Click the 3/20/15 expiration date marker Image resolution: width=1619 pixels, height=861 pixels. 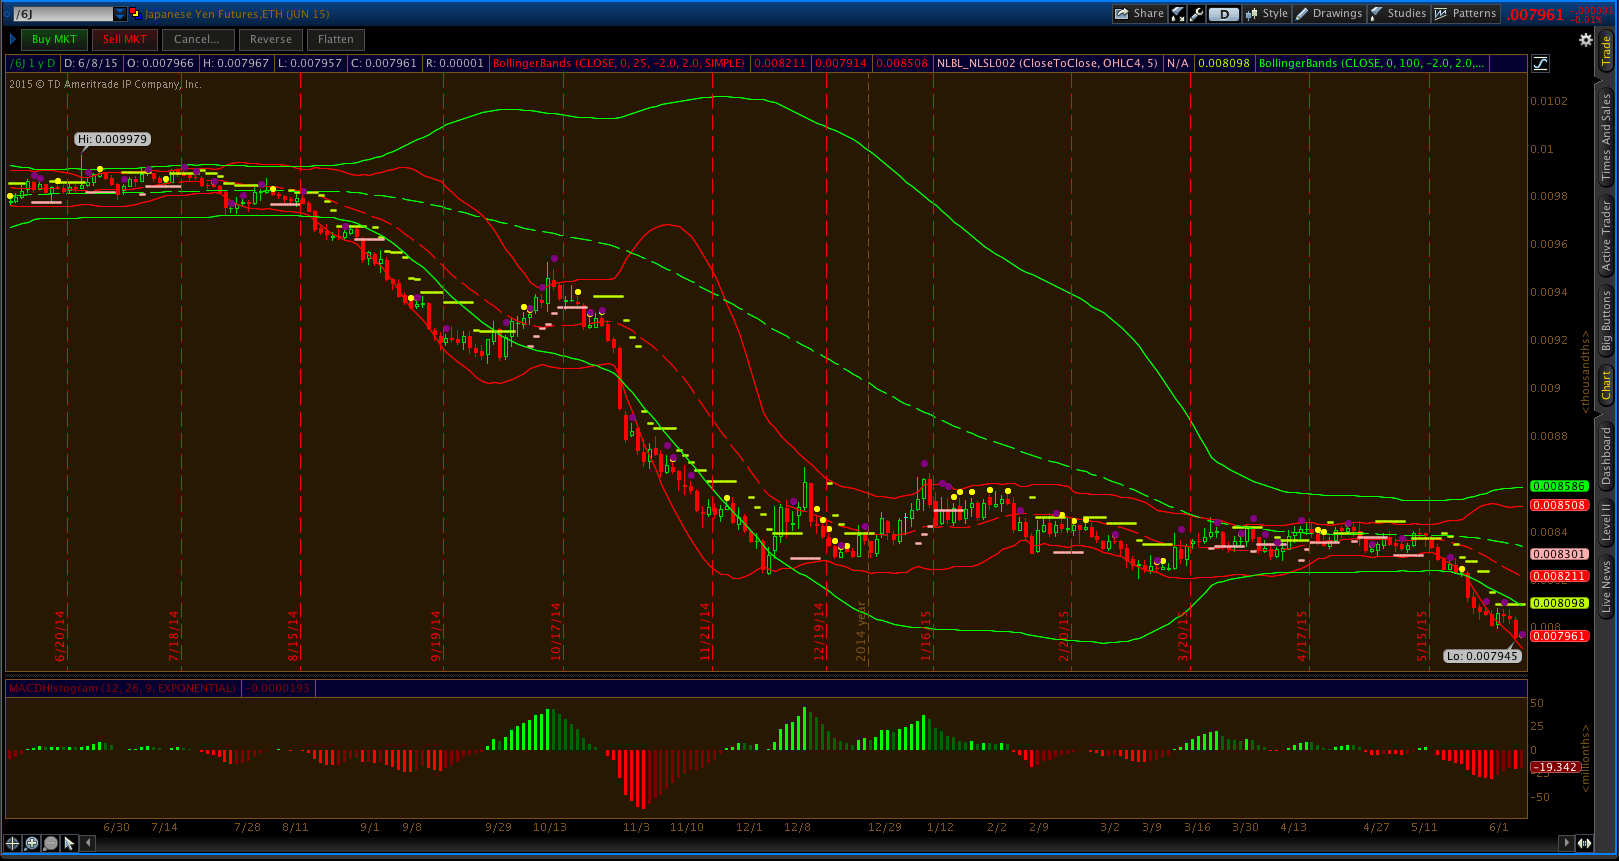click(x=1184, y=636)
